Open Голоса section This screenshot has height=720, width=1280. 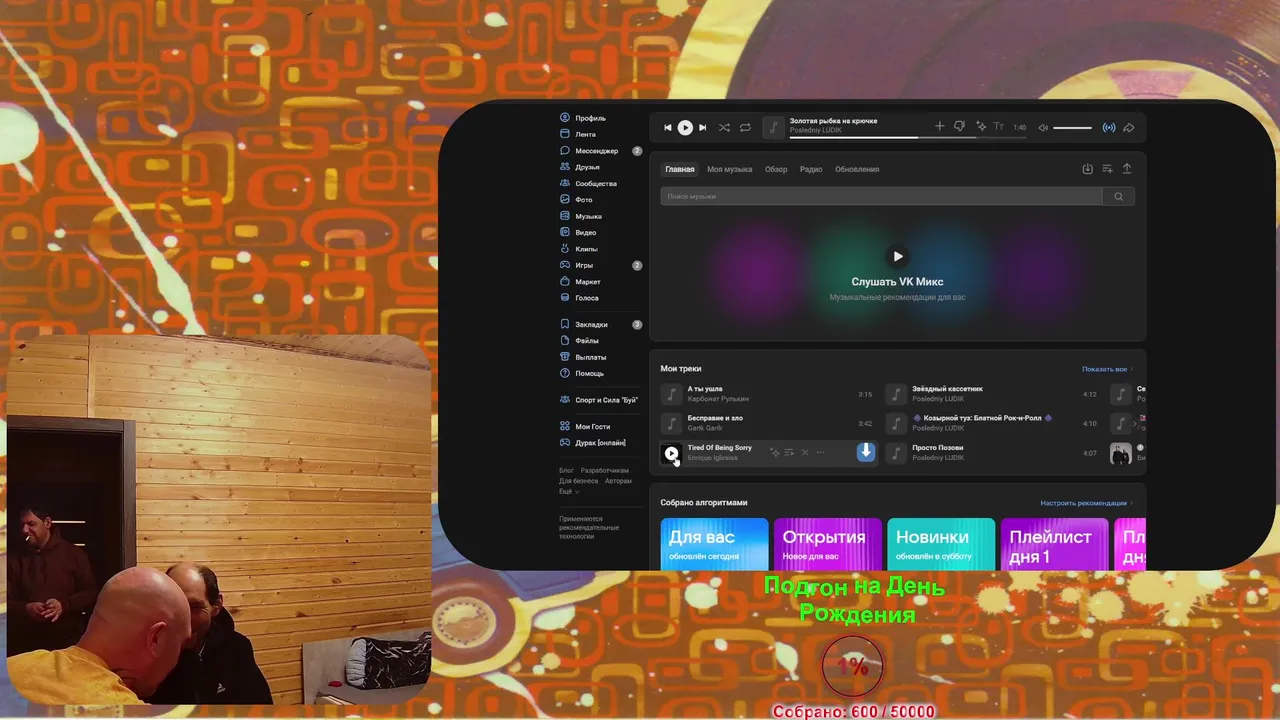(x=587, y=298)
